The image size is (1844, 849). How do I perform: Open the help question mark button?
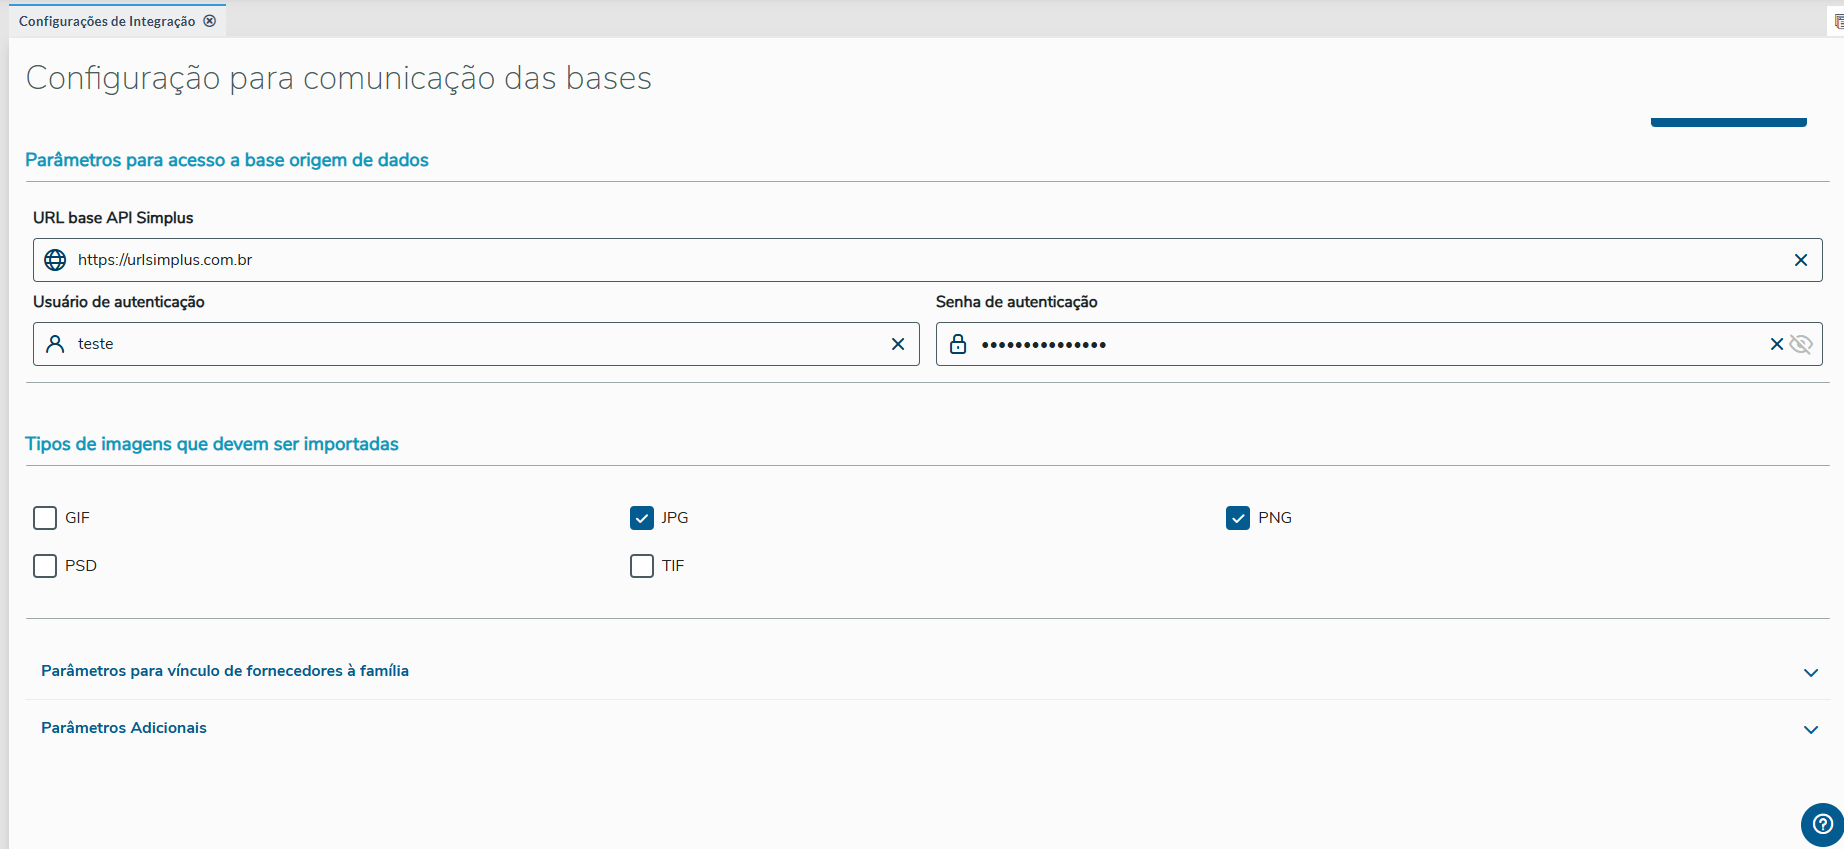[x=1822, y=825]
